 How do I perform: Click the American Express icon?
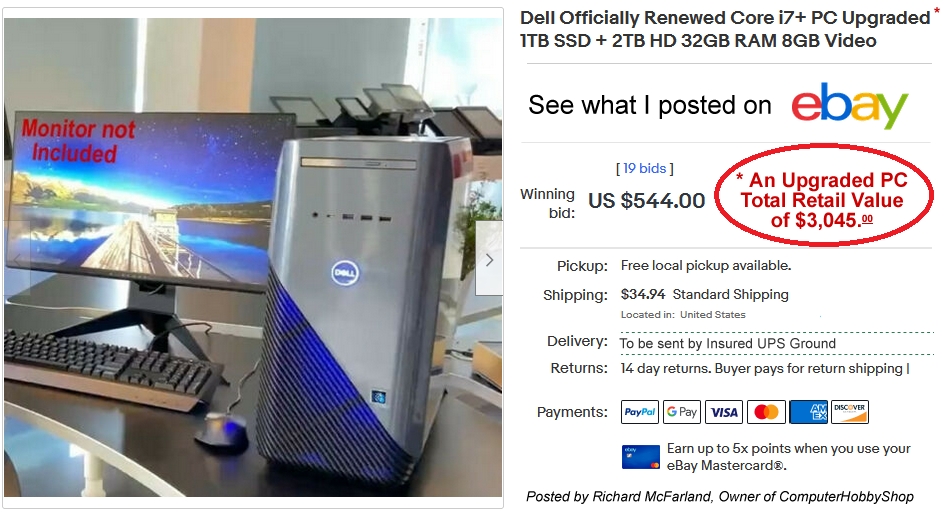pos(808,412)
